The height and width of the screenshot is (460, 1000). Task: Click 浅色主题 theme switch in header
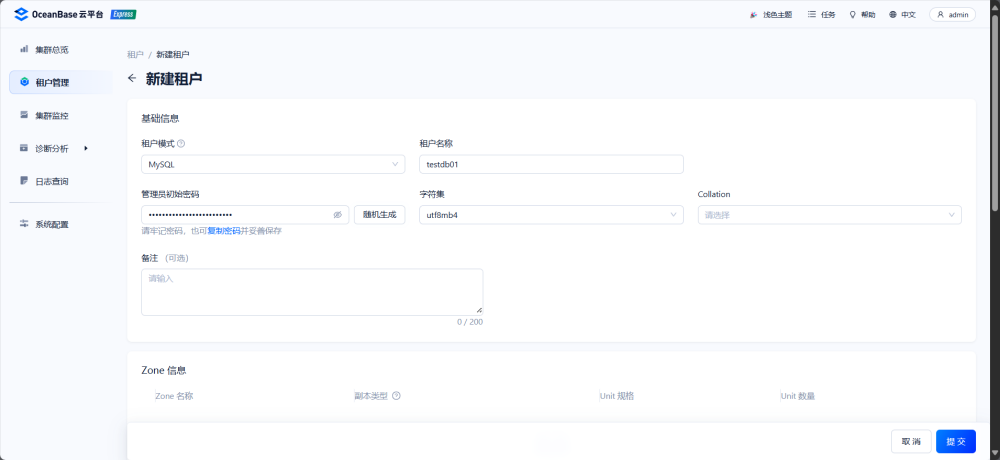(771, 15)
